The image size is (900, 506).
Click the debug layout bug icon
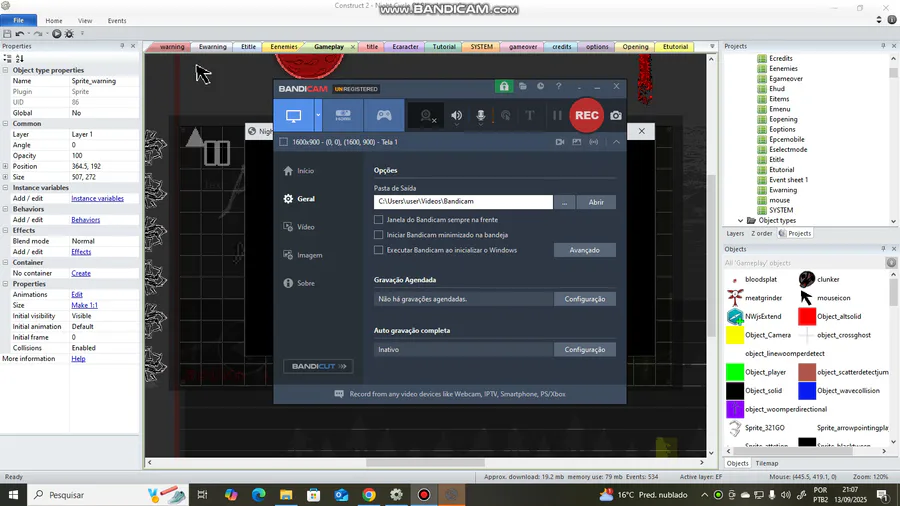(69, 34)
